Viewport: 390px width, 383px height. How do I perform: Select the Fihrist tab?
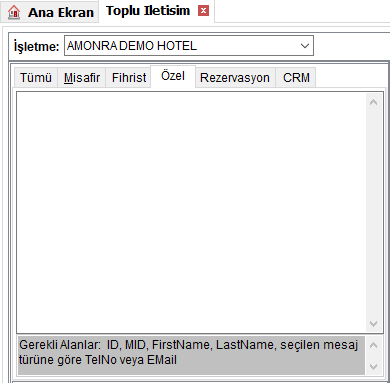coord(129,78)
